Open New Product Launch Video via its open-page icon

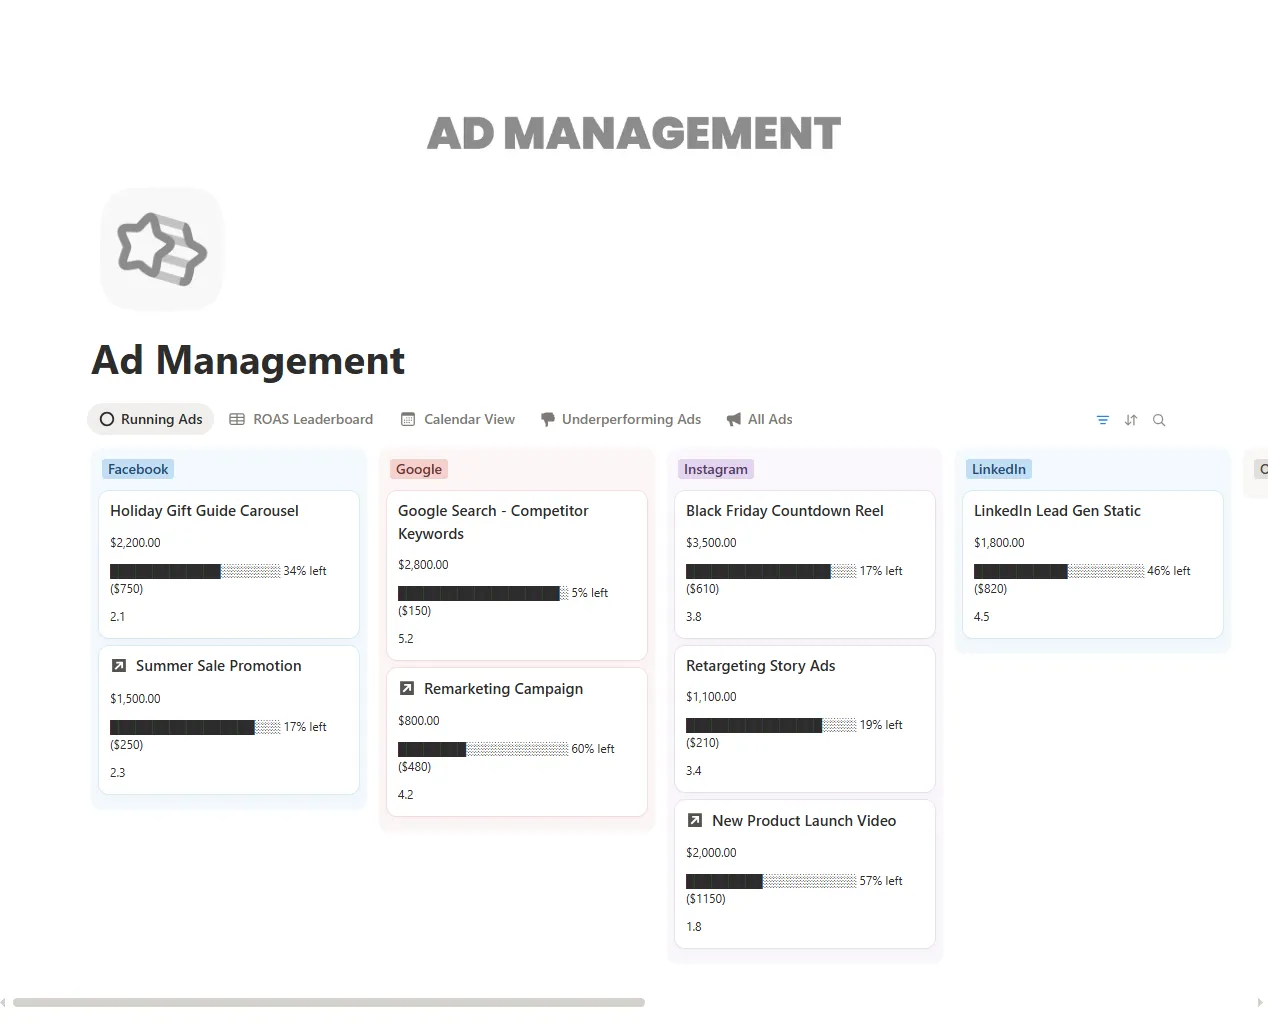pos(694,820)
